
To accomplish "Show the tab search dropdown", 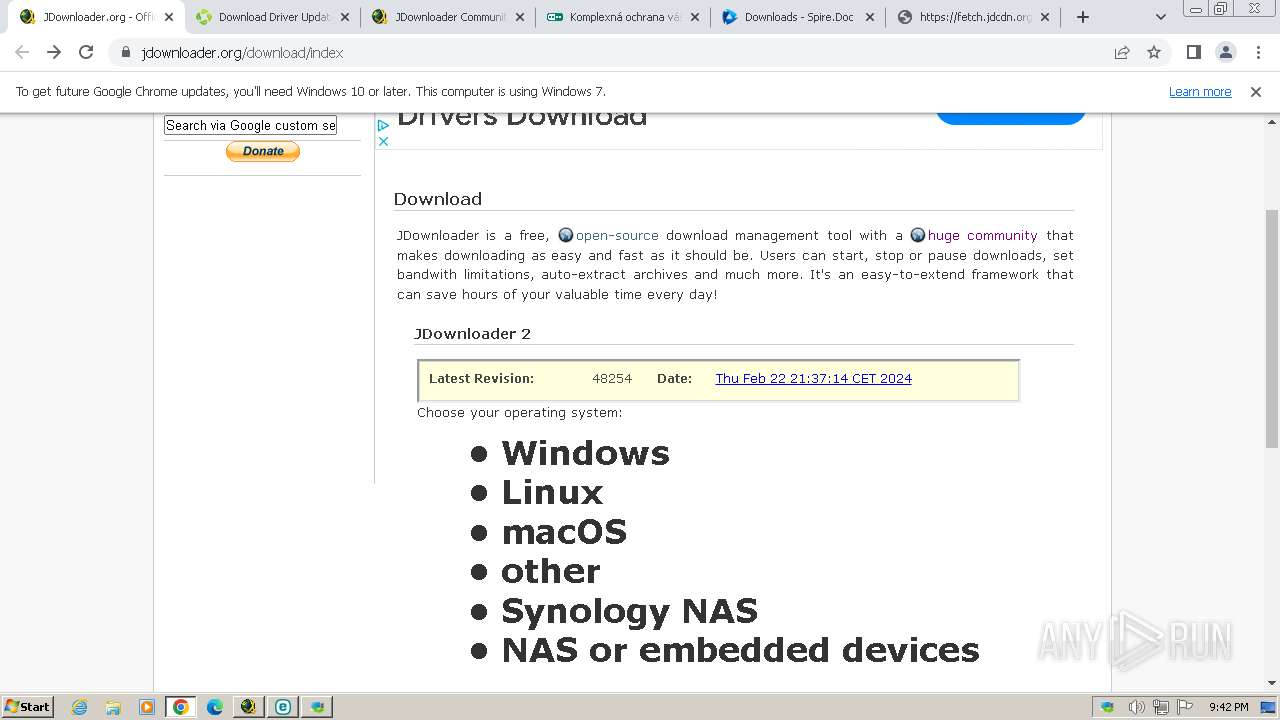I will 1161,17.
